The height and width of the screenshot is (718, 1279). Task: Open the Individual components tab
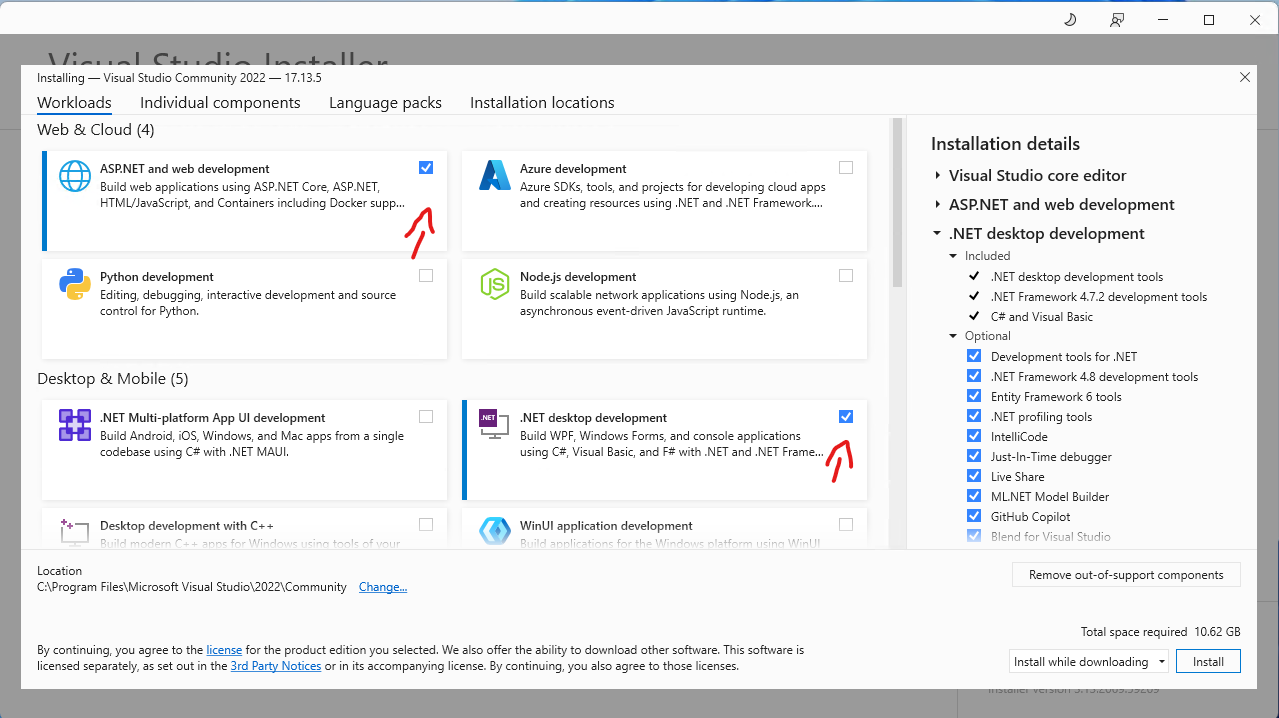220,103
